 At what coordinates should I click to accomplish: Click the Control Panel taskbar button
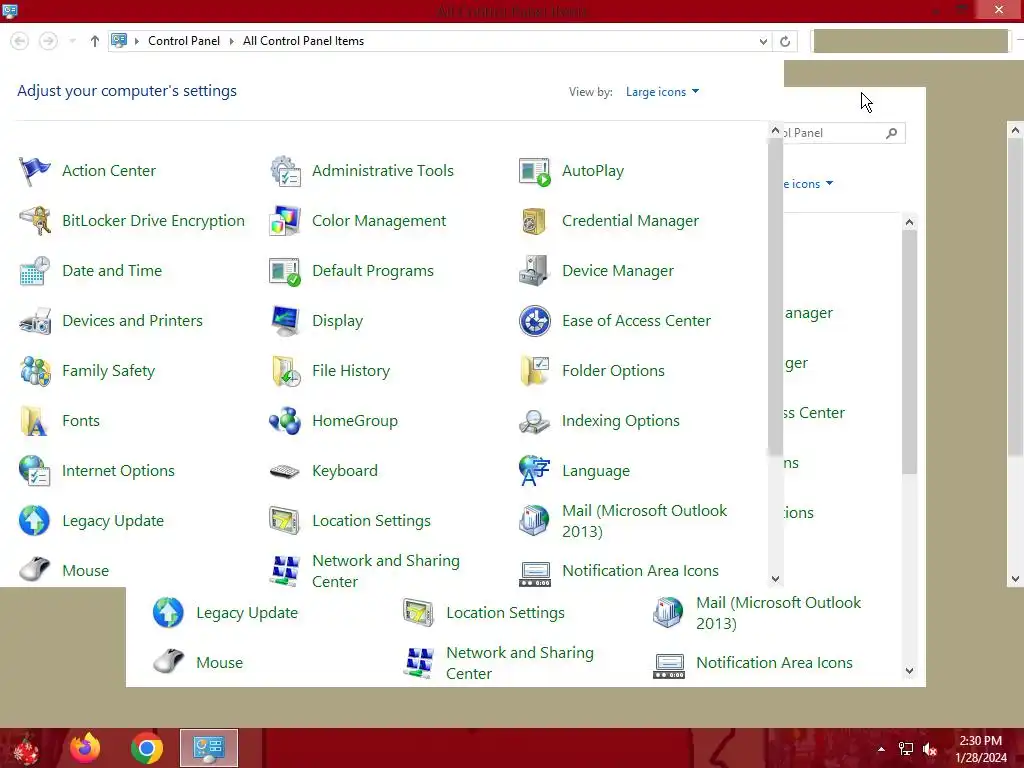coord(209,748)
